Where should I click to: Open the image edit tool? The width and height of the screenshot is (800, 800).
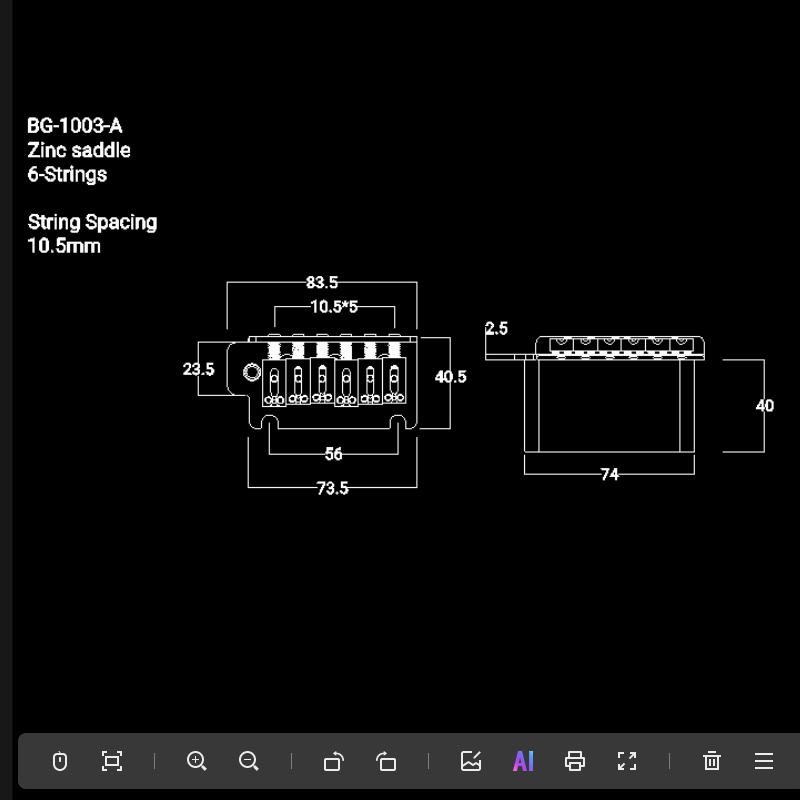coord(470,761)
